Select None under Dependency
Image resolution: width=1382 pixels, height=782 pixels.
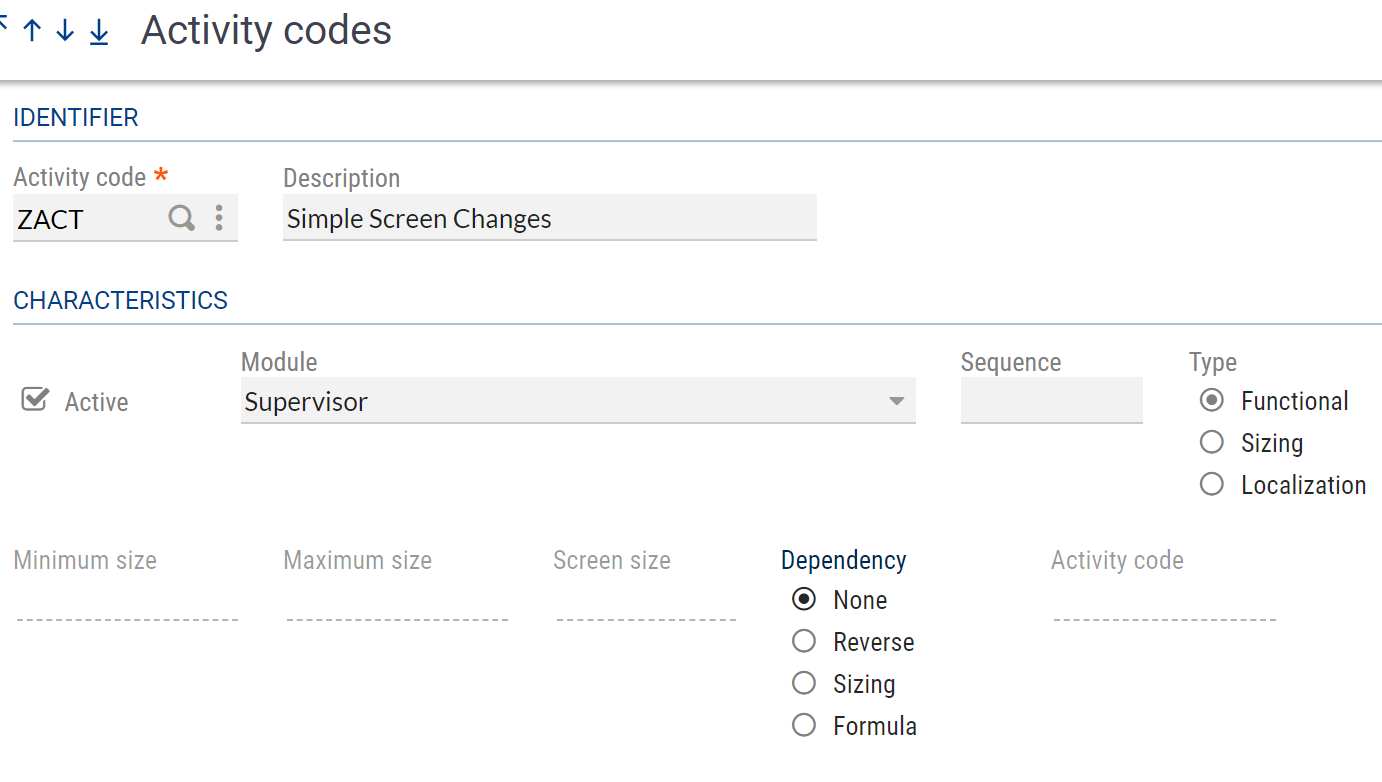pos(804,599)
